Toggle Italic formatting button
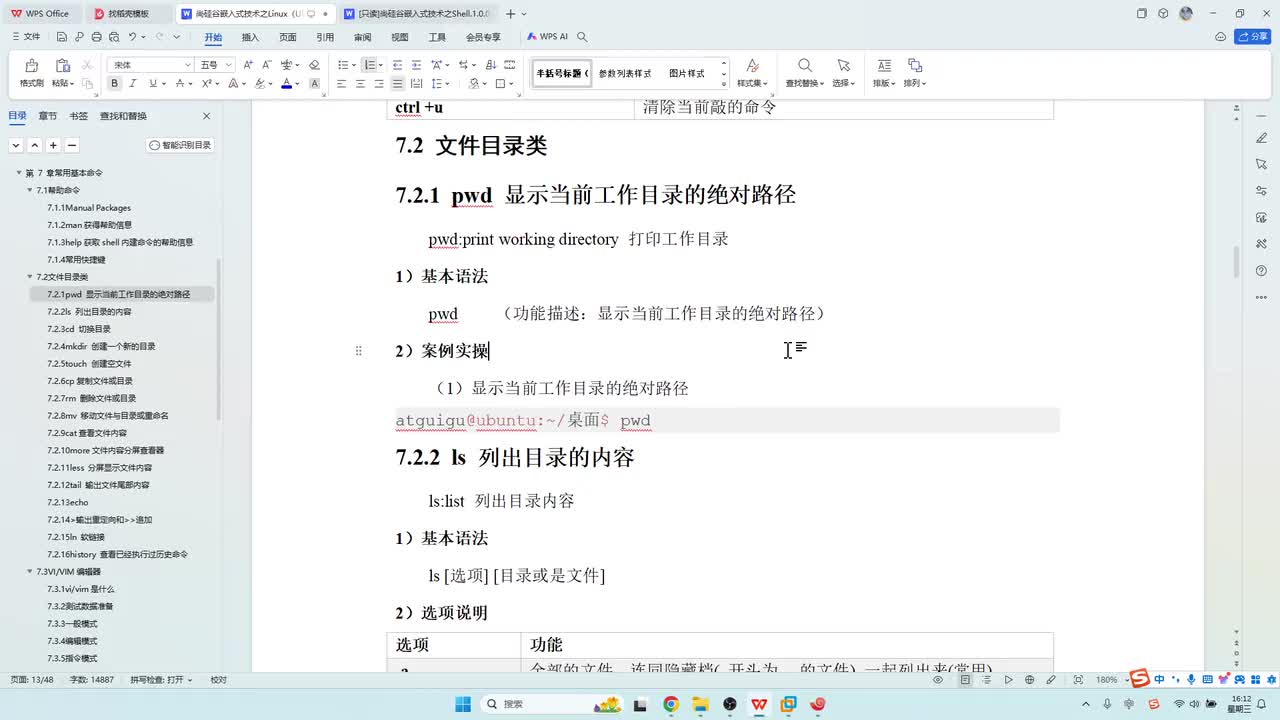Image resolution: width=1280 pixels, height=720 pixels. 131,84
